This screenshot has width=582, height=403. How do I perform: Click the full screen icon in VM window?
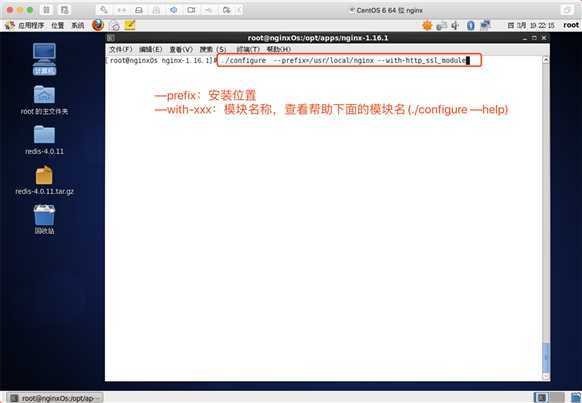coord(567,10)
